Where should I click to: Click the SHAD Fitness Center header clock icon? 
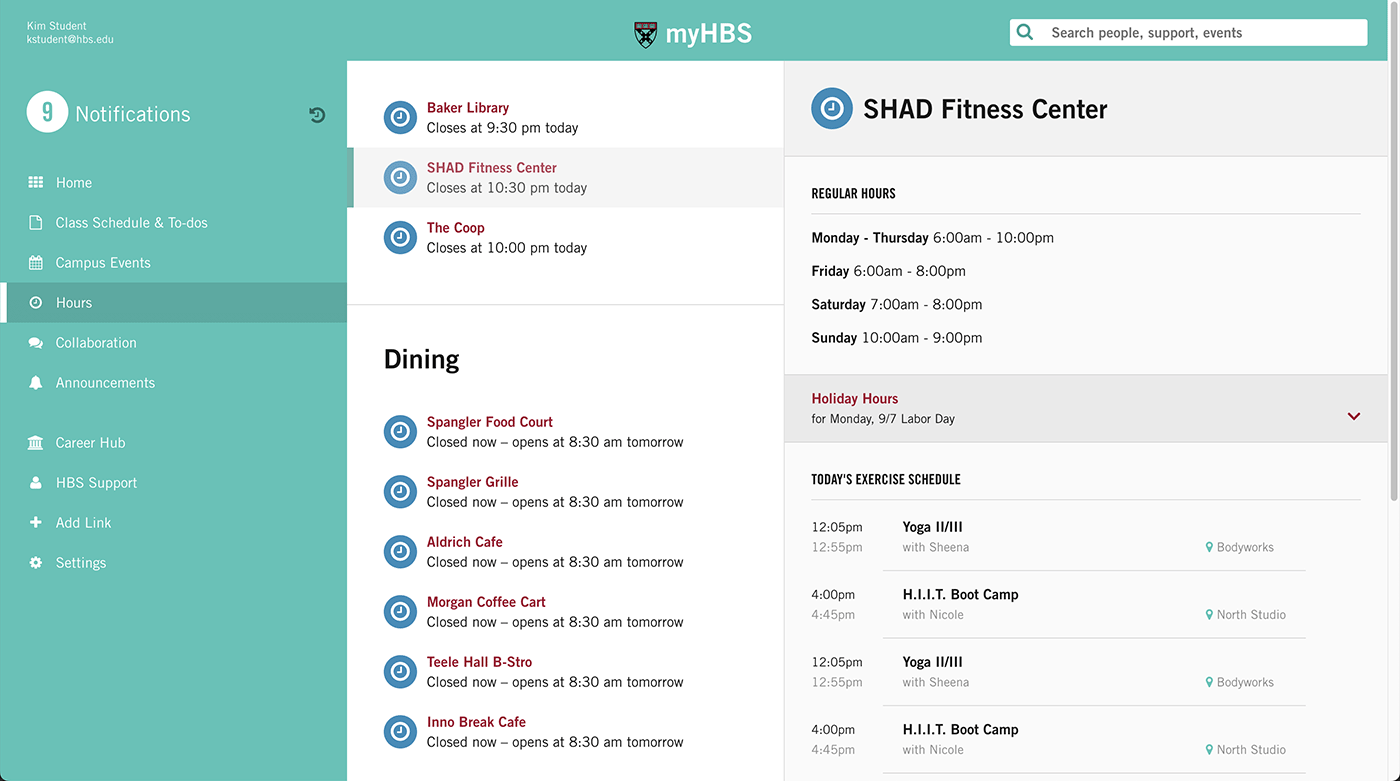[x=831, y=108]
